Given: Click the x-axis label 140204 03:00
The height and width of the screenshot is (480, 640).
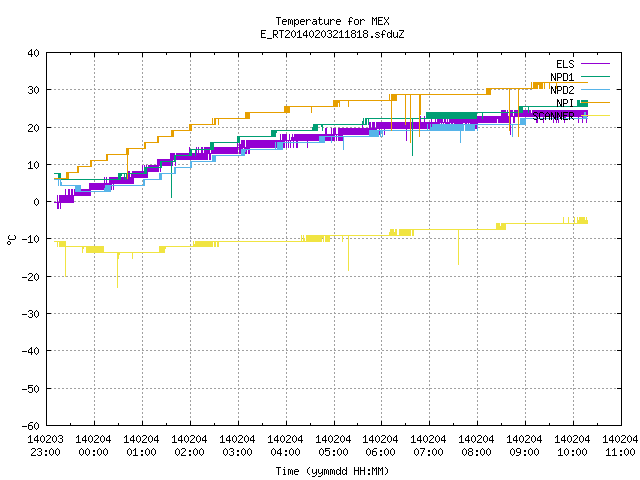Looking at the screenshot, I should 237,446.
